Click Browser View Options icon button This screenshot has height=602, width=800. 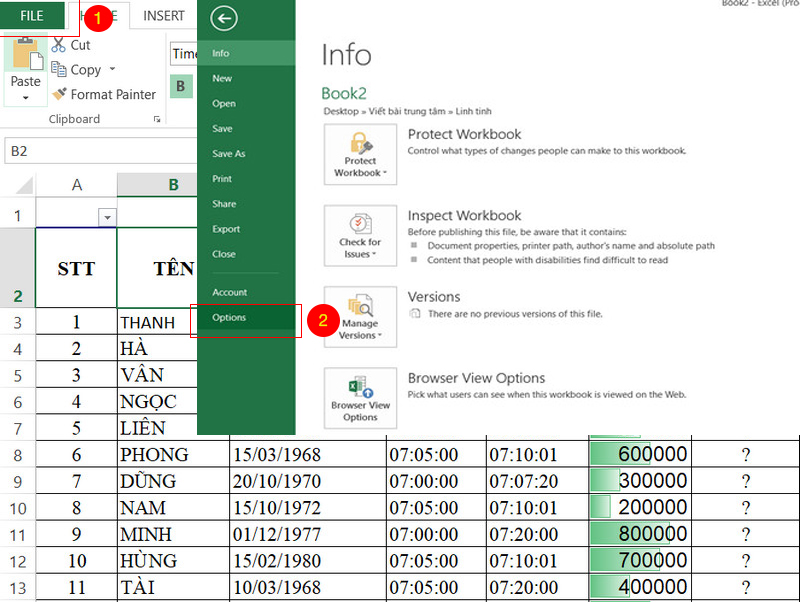point(360,398)
